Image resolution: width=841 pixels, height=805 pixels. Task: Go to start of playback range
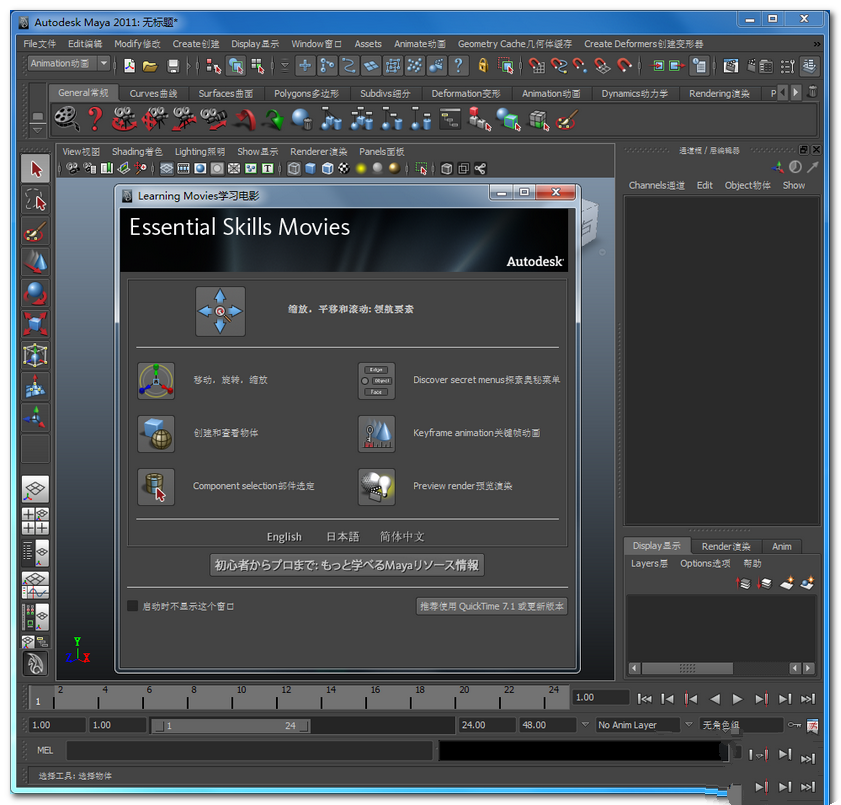644,699
